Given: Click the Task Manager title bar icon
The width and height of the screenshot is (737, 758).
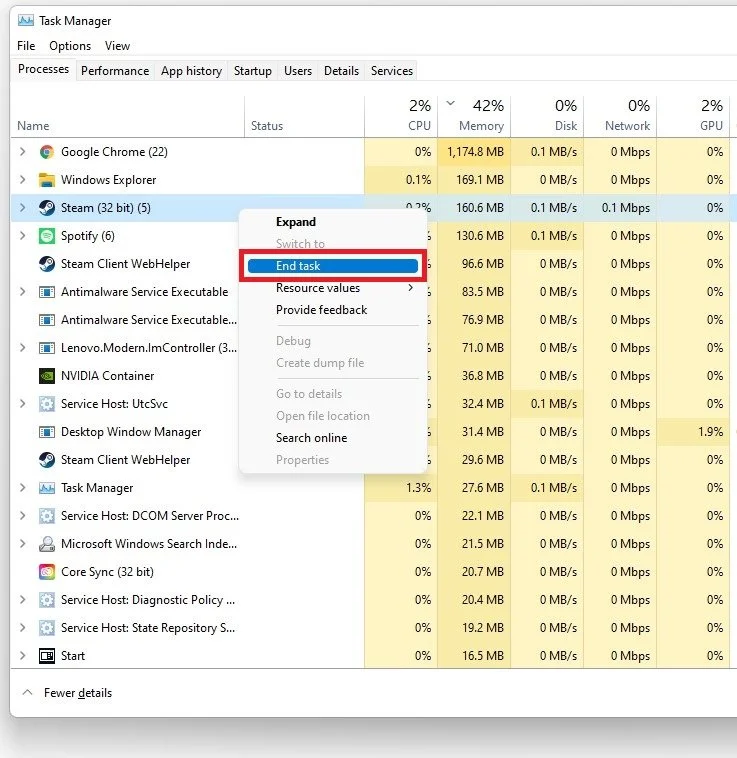Looking at the screenshot, I should pos(26,20).
